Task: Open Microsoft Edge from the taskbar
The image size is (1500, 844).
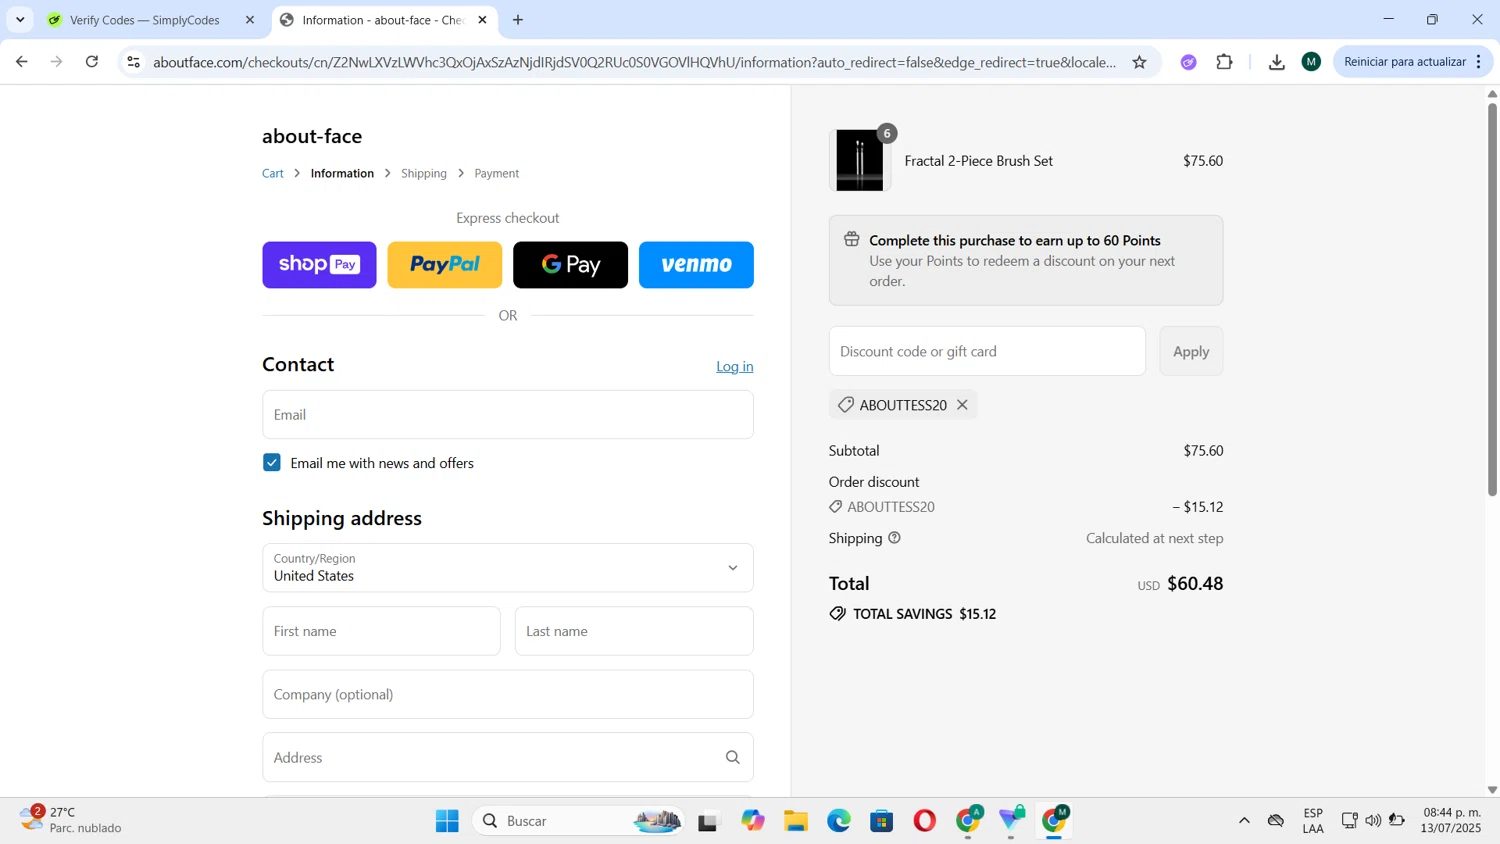Action: point(838,821)
